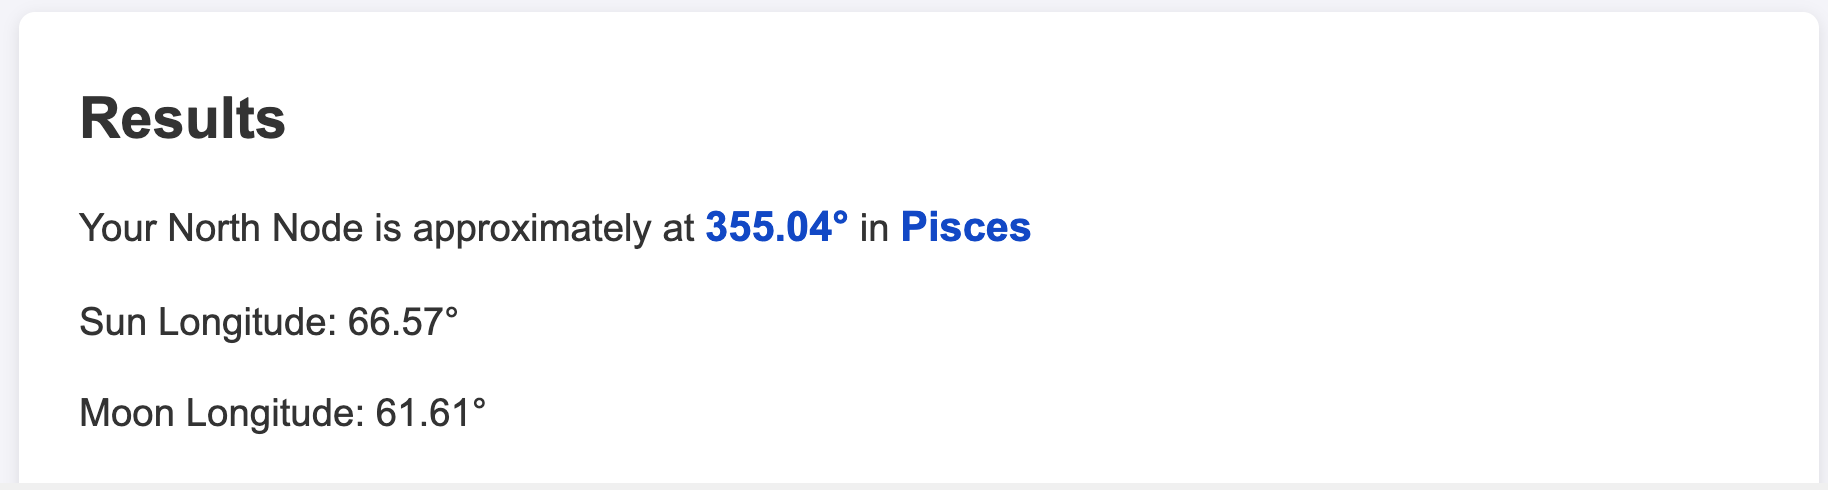Select the blue 355.04° North Node value
The image size is (1828, 490).
pos(777,227)
